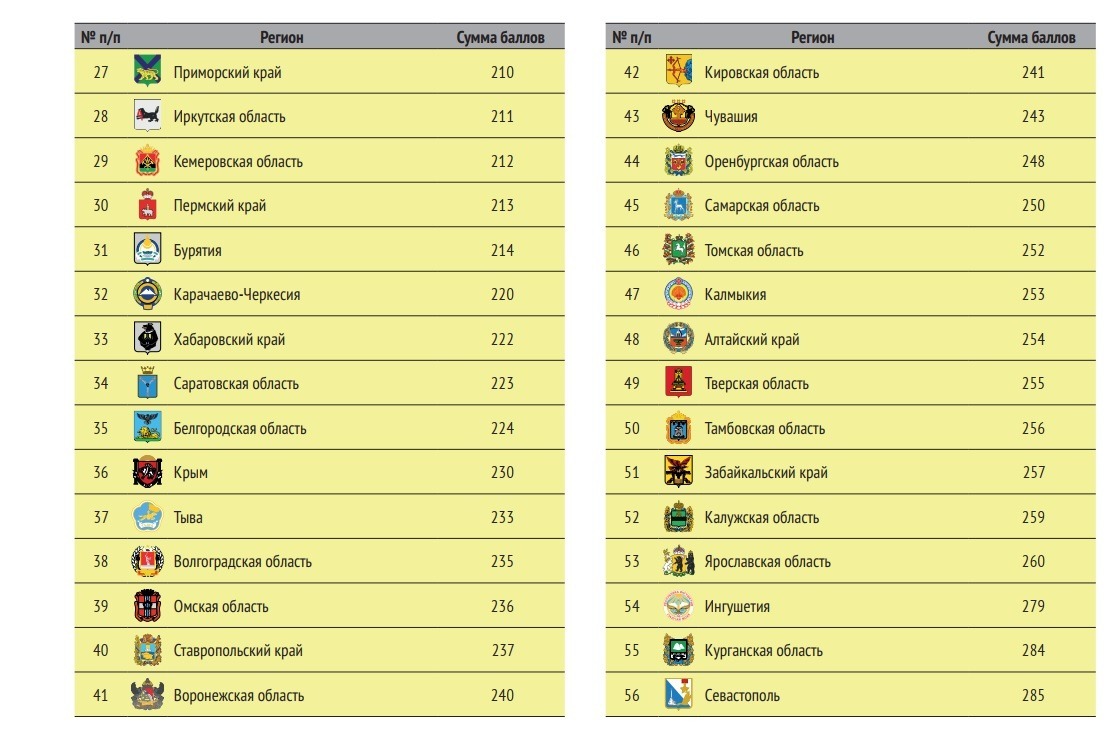Click the Оренбургская область region name
The image size is (1117, 729).
(771, 161)
